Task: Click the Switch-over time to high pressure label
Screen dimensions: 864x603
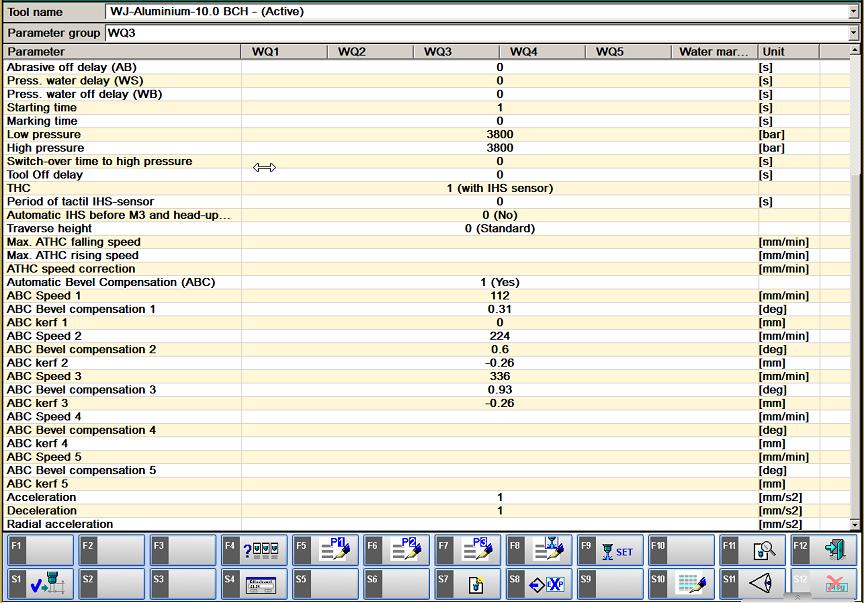Action: (x=100, y=161)
